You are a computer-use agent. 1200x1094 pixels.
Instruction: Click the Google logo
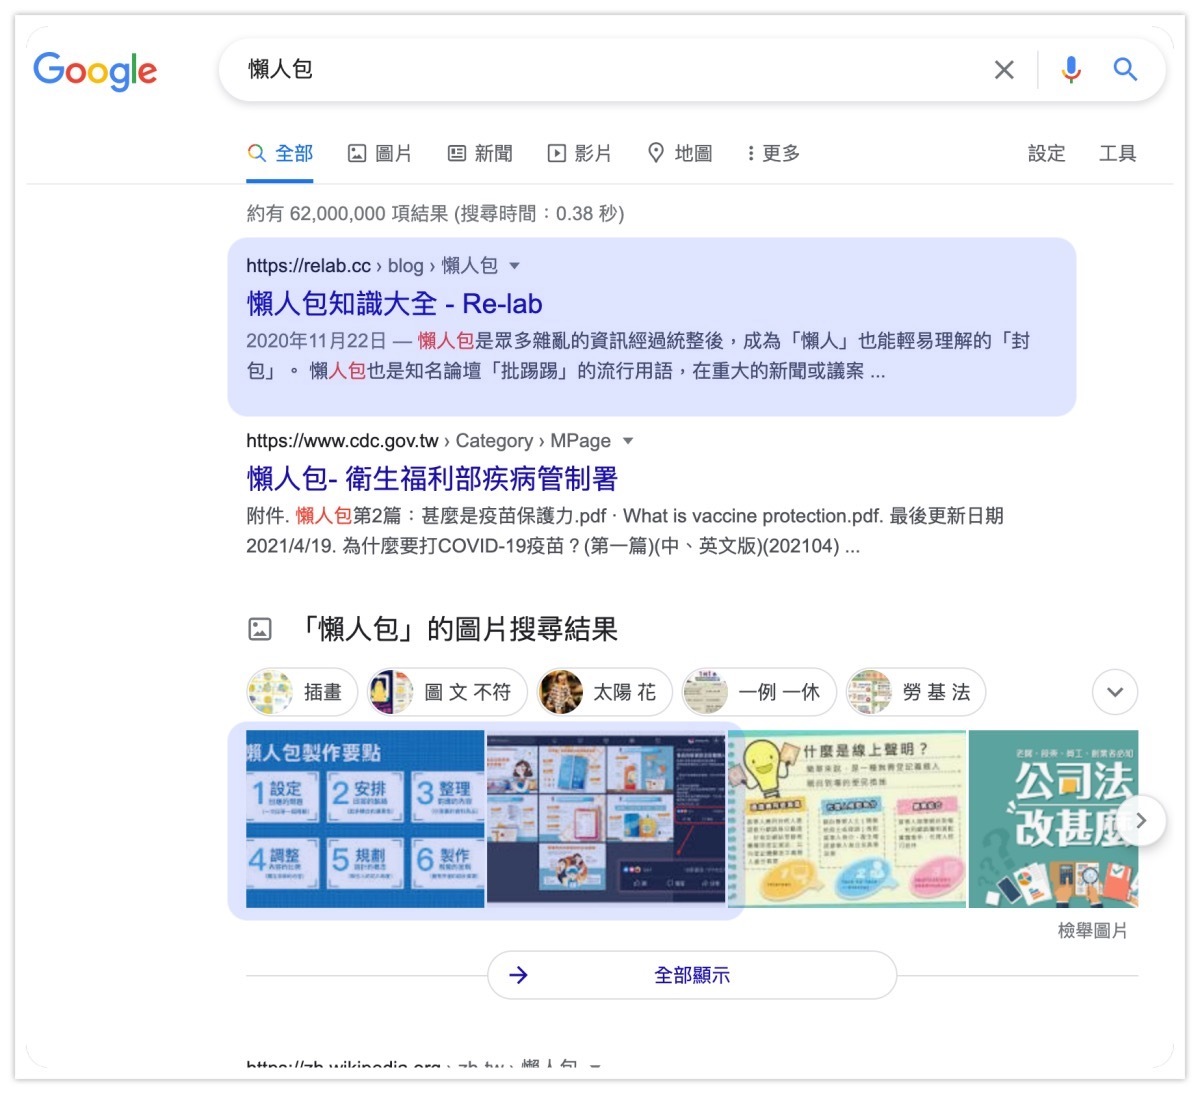(x=95, y=70)
